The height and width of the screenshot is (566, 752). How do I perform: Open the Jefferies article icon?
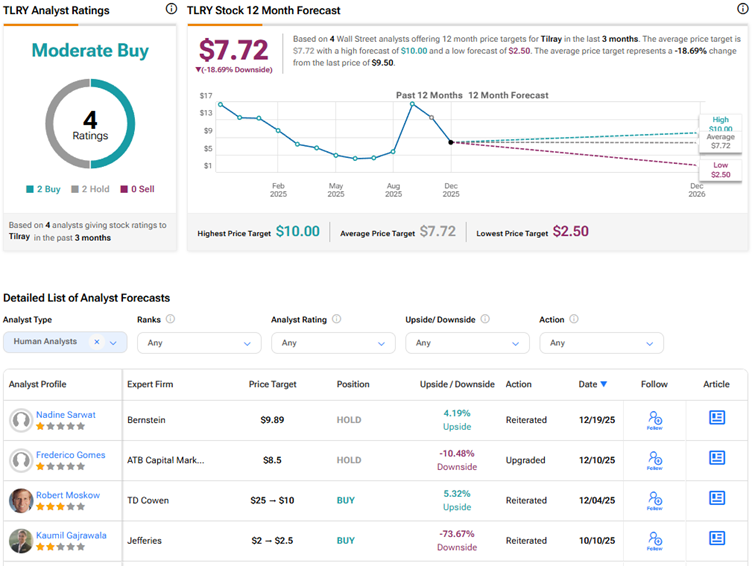[x=717, y=538]
